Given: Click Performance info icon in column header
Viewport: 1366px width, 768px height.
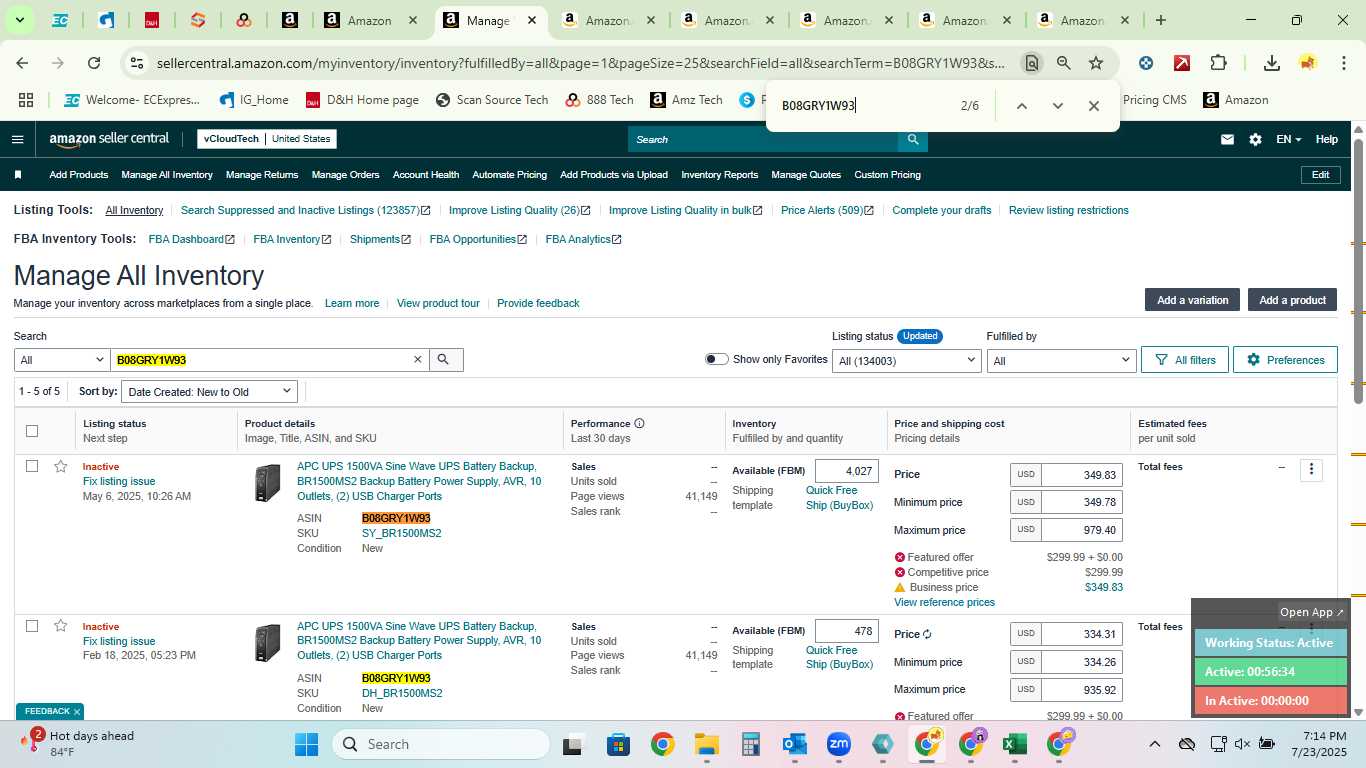Looking at the screenshot, I should (x=639, y=424).
